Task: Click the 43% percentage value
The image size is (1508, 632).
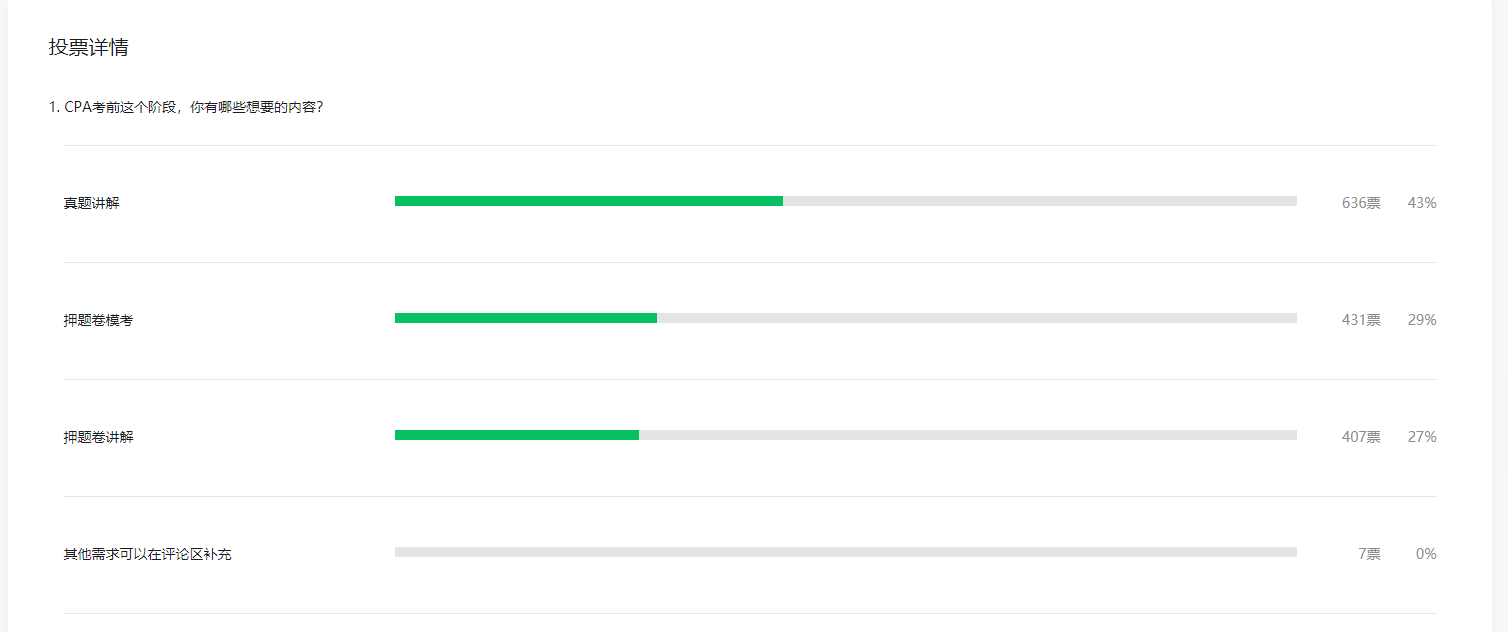Action: tap(1422, 203)
